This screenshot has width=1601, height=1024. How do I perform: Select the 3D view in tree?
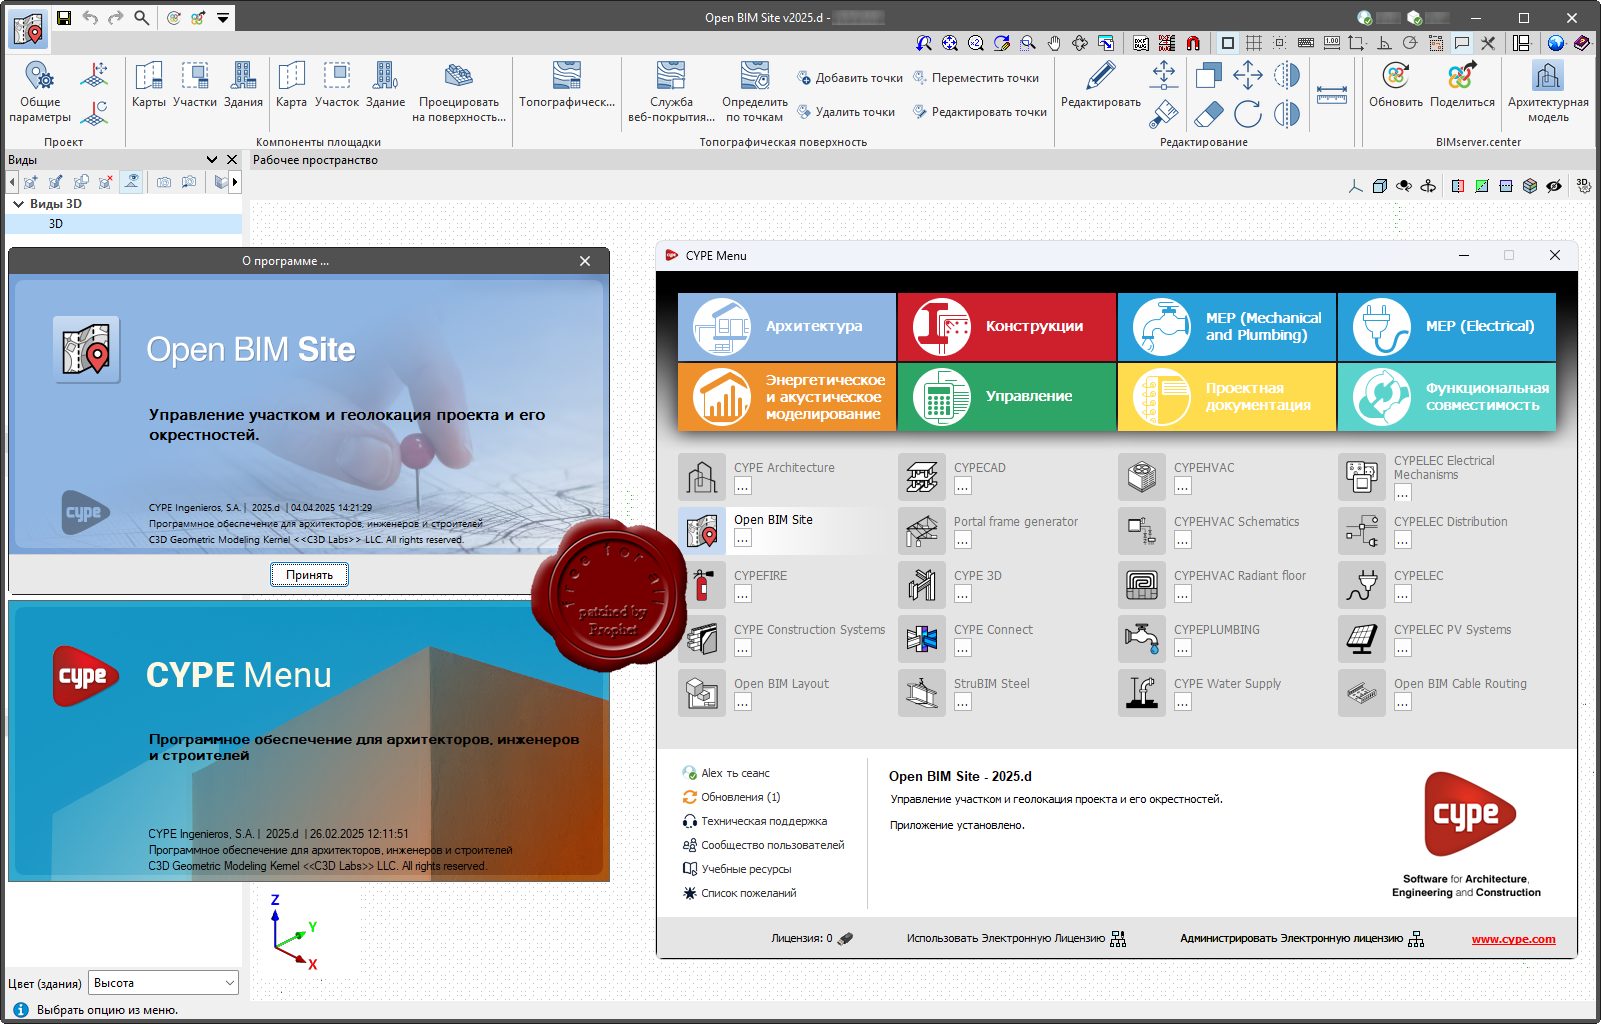(123, 224)
